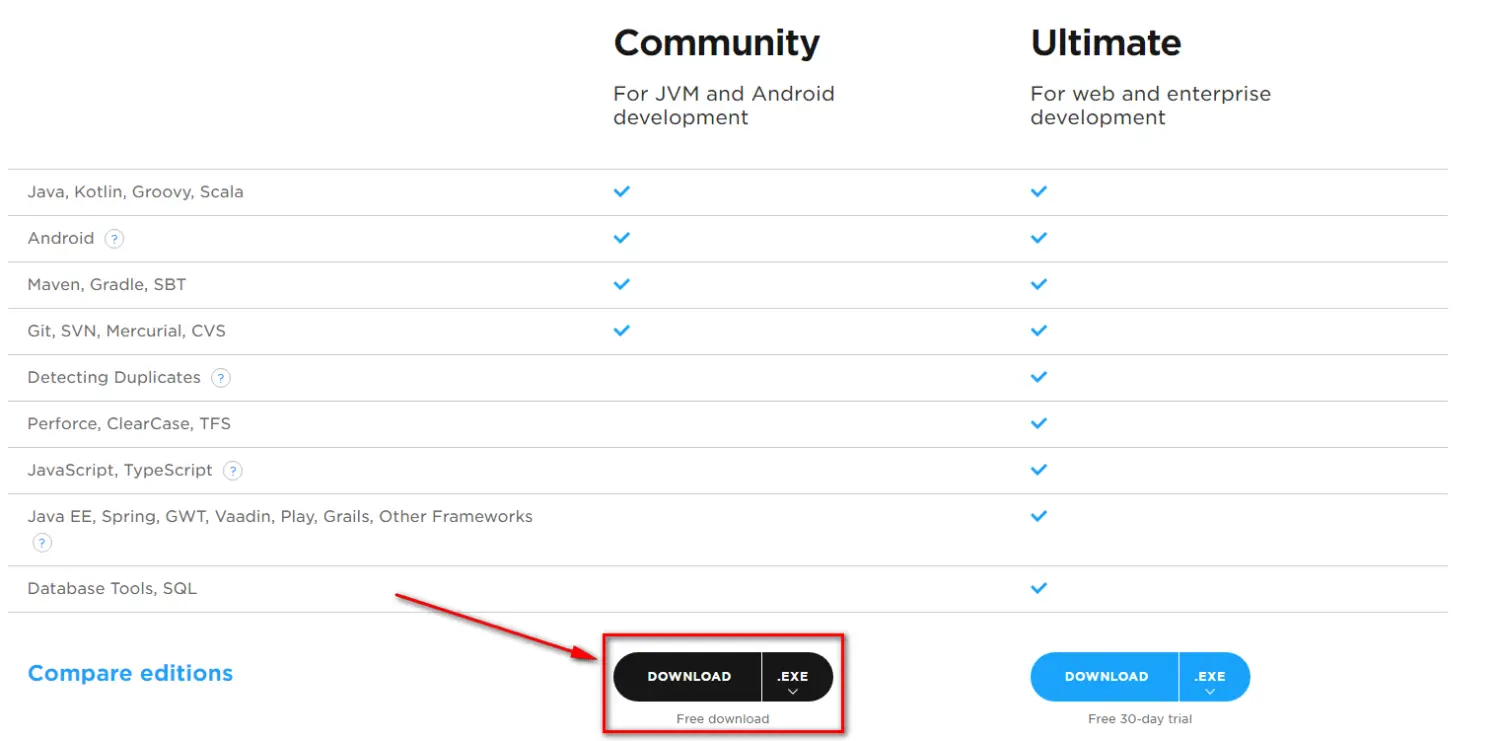Select the Android row label text
Viewport: 1500px width, 741px height.
tap(60, 239)
